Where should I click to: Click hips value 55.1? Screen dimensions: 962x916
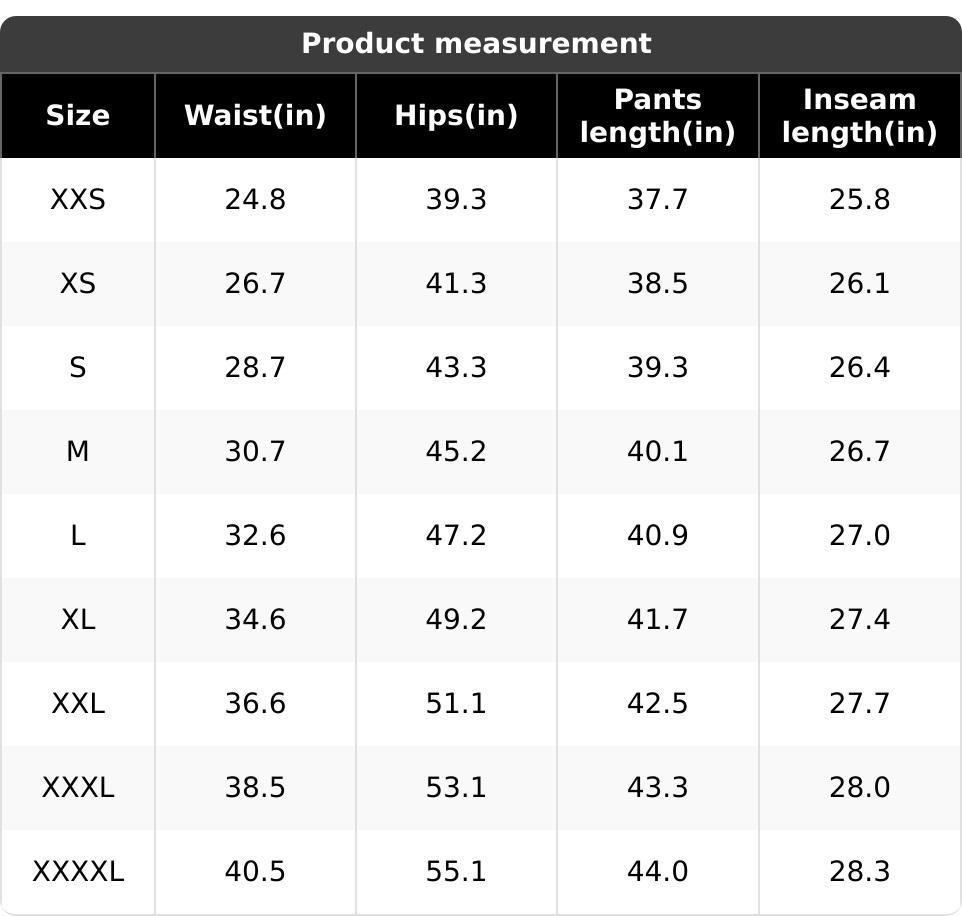[456, 871]
